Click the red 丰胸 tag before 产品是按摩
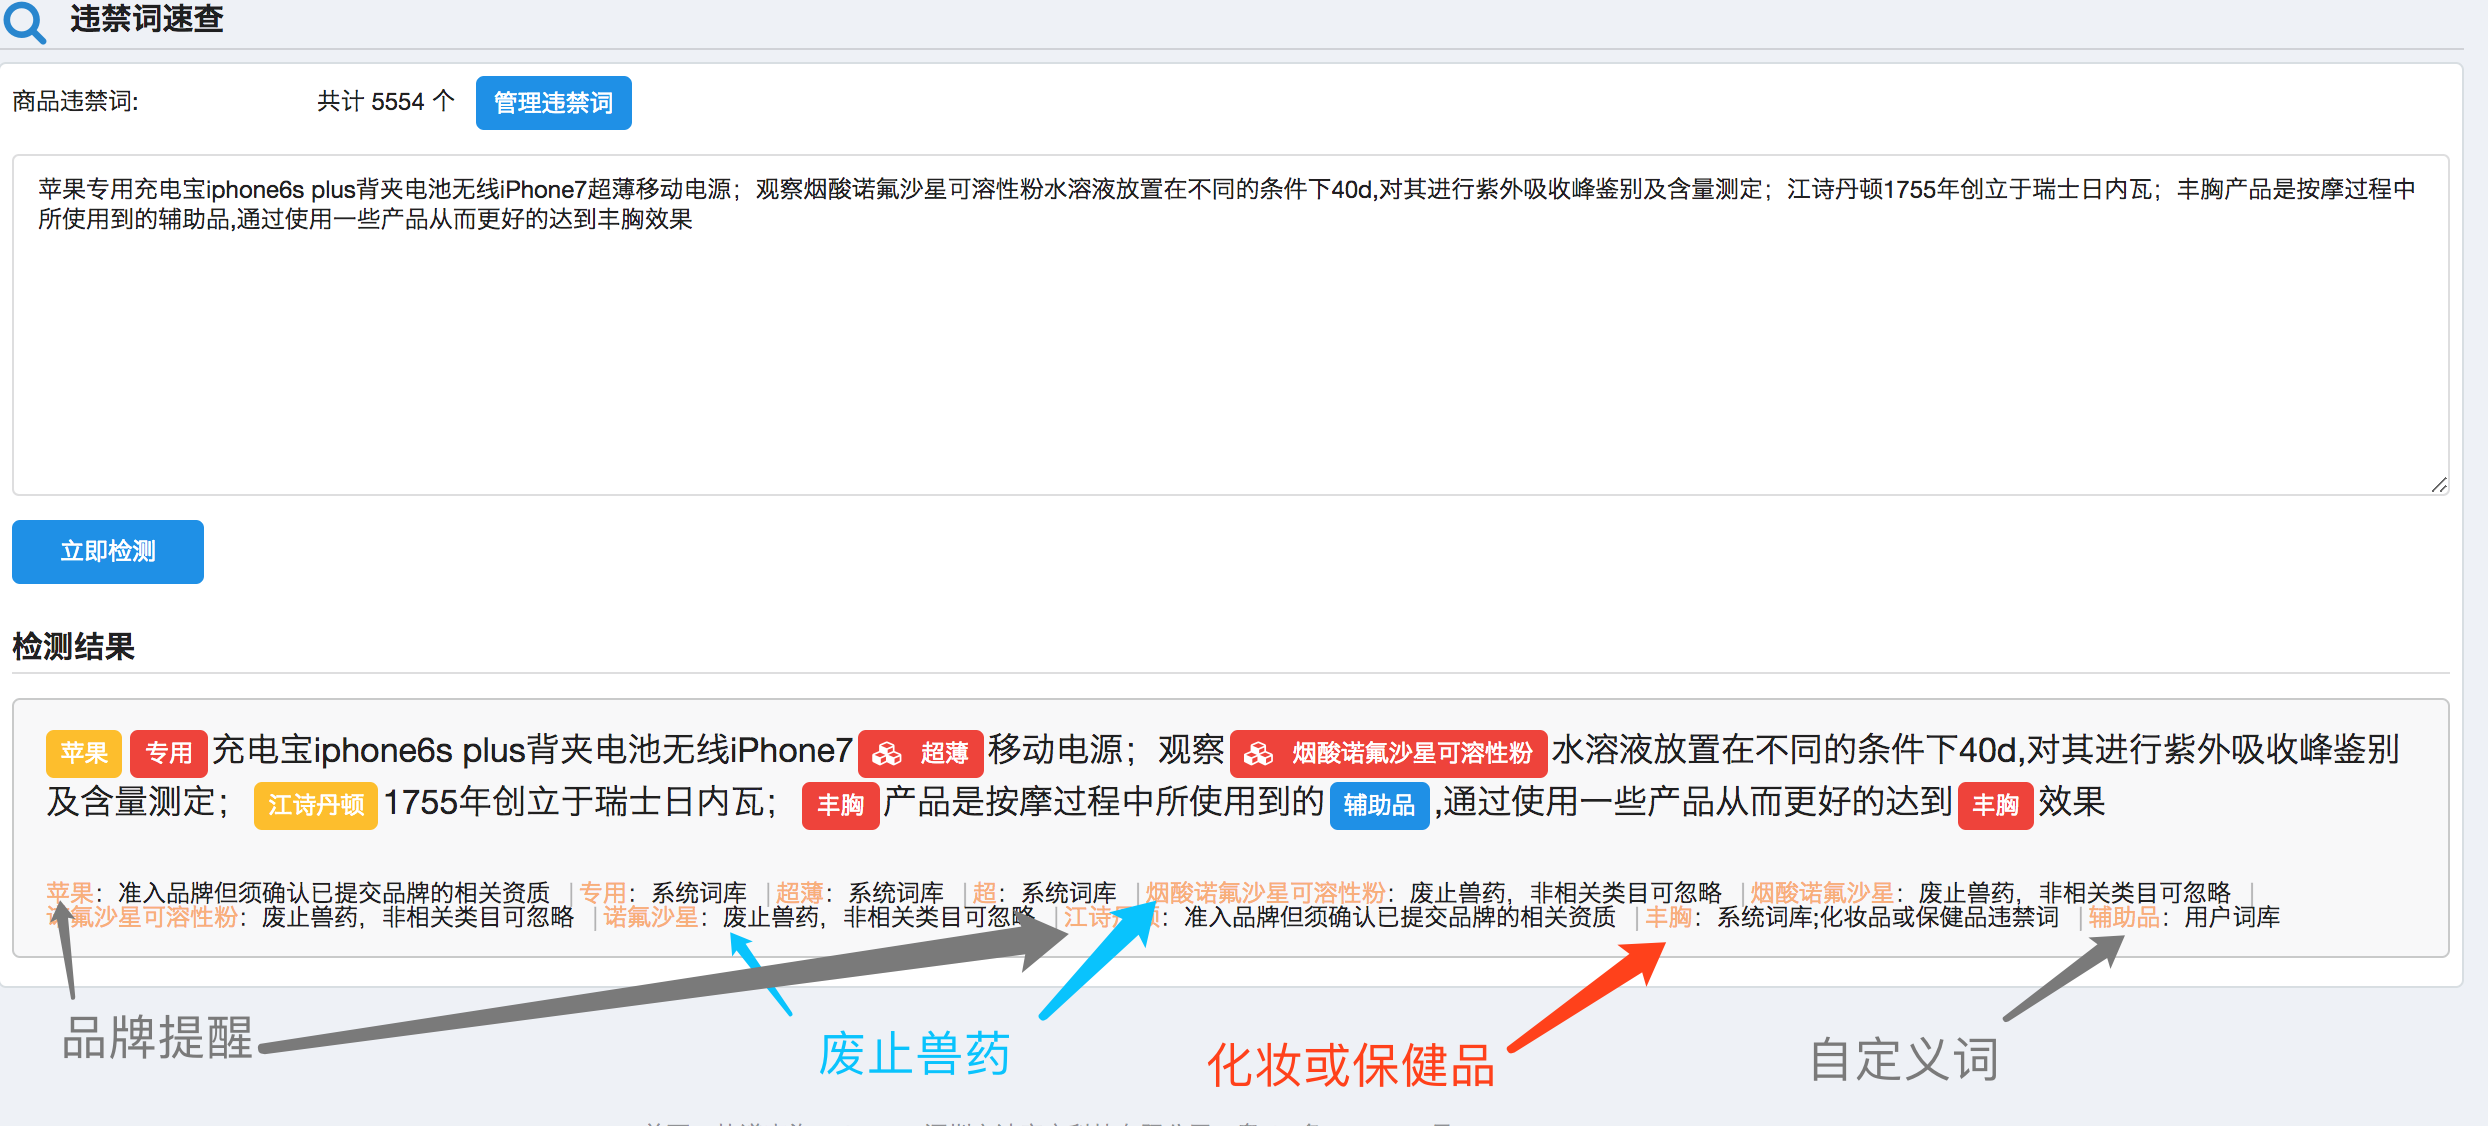This screenshot has height=1126, width=2488. (x=840, y=805)
